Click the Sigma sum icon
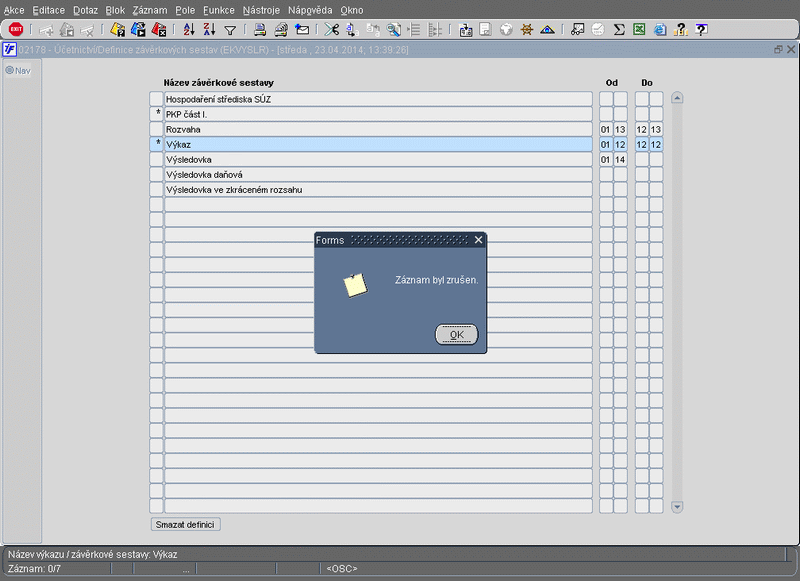Viewport: 800px width, 581px height. 619,30
